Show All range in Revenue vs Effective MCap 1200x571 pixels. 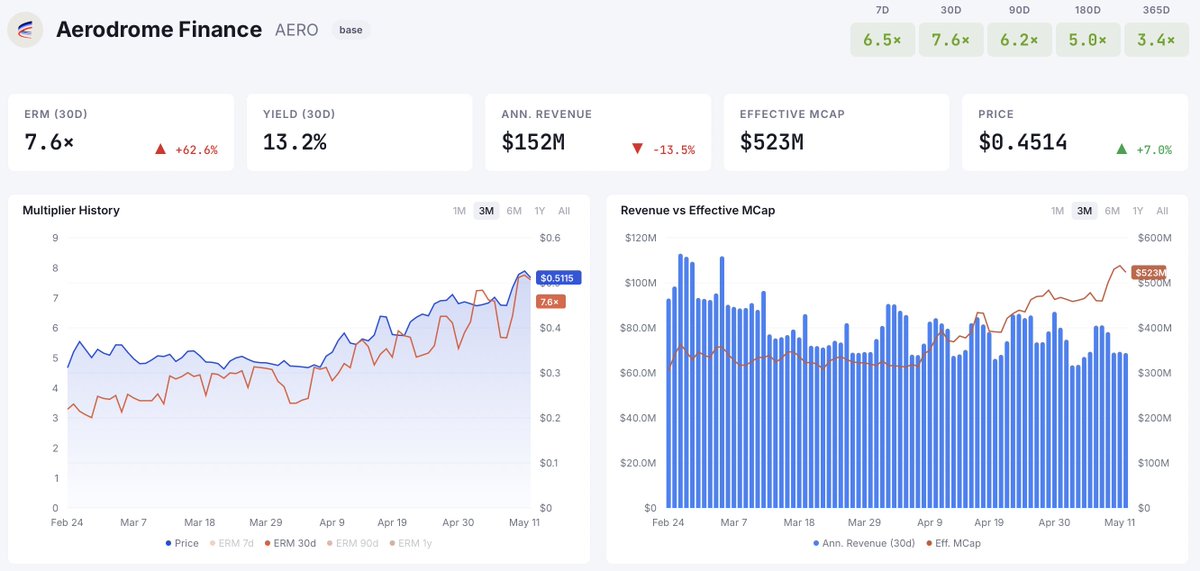pos(1162,211)
